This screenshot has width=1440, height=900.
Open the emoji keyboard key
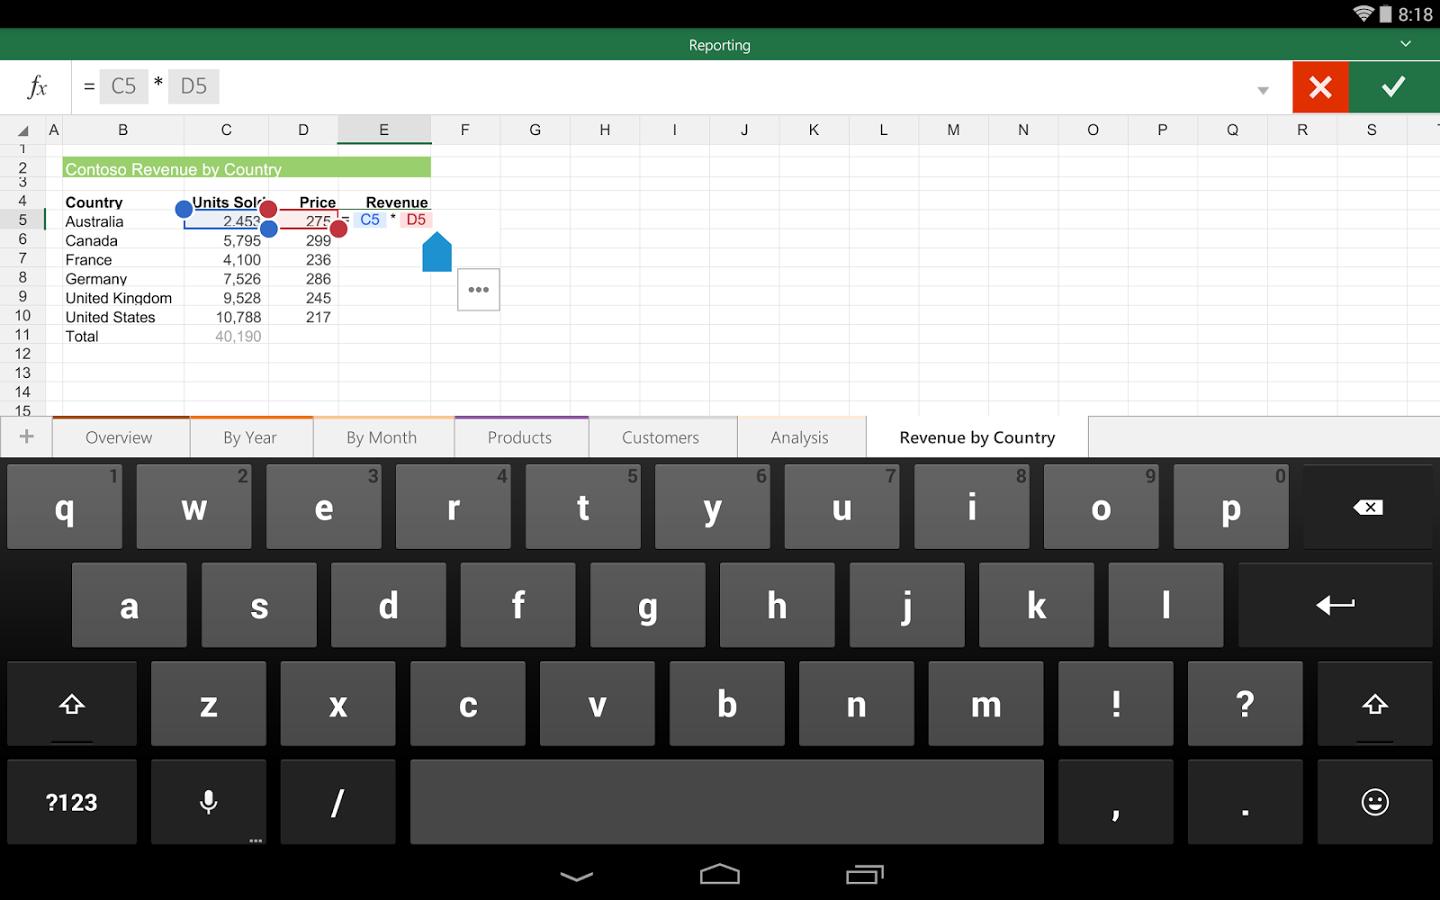coord(1375,802)
